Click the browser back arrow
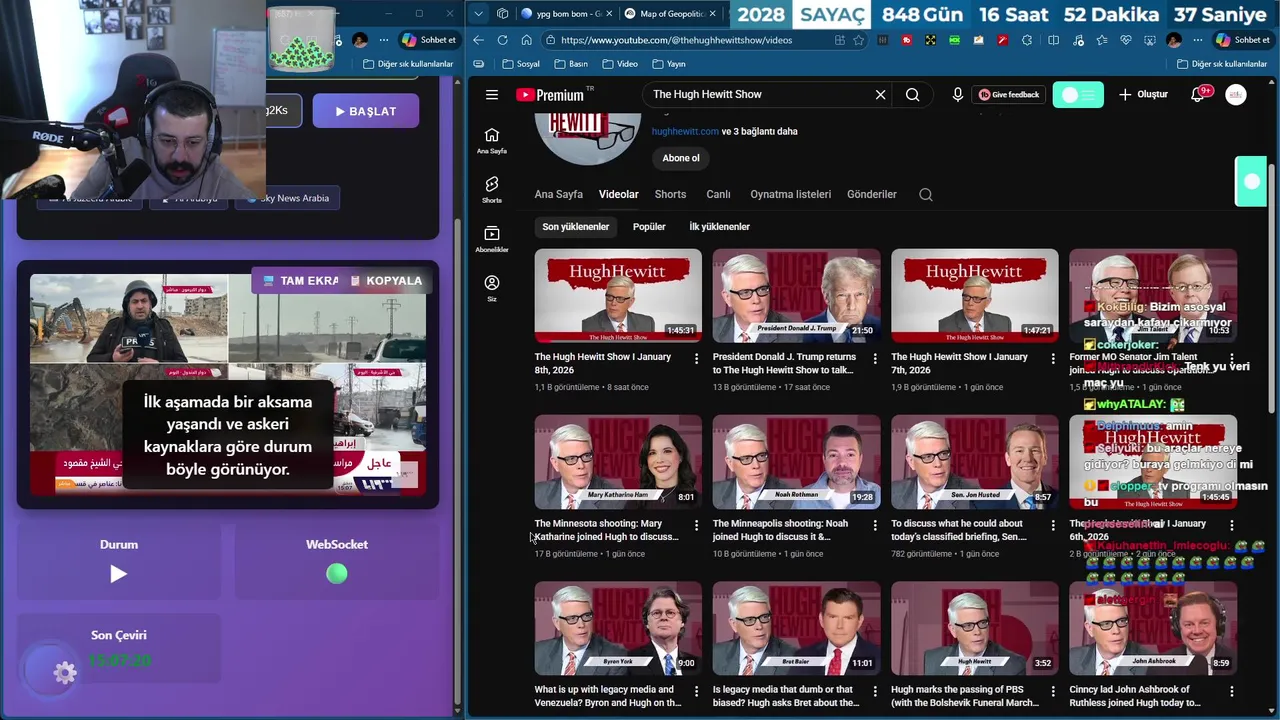This screenshot has height=720, width=1280. [478, 40]
